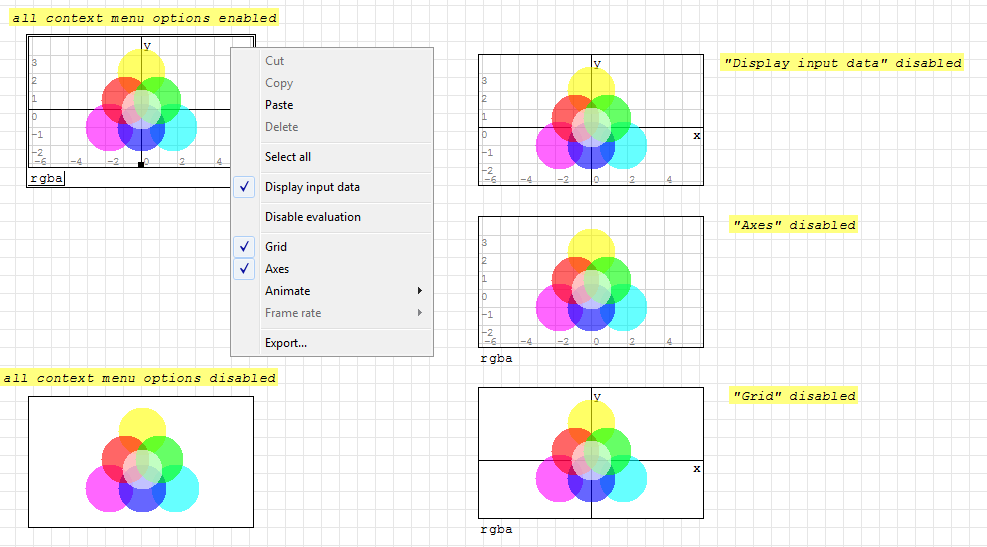Expand the Animate submenu arrow
The height and width of the screenshot is (547, 987).
[x=419, y=291]
